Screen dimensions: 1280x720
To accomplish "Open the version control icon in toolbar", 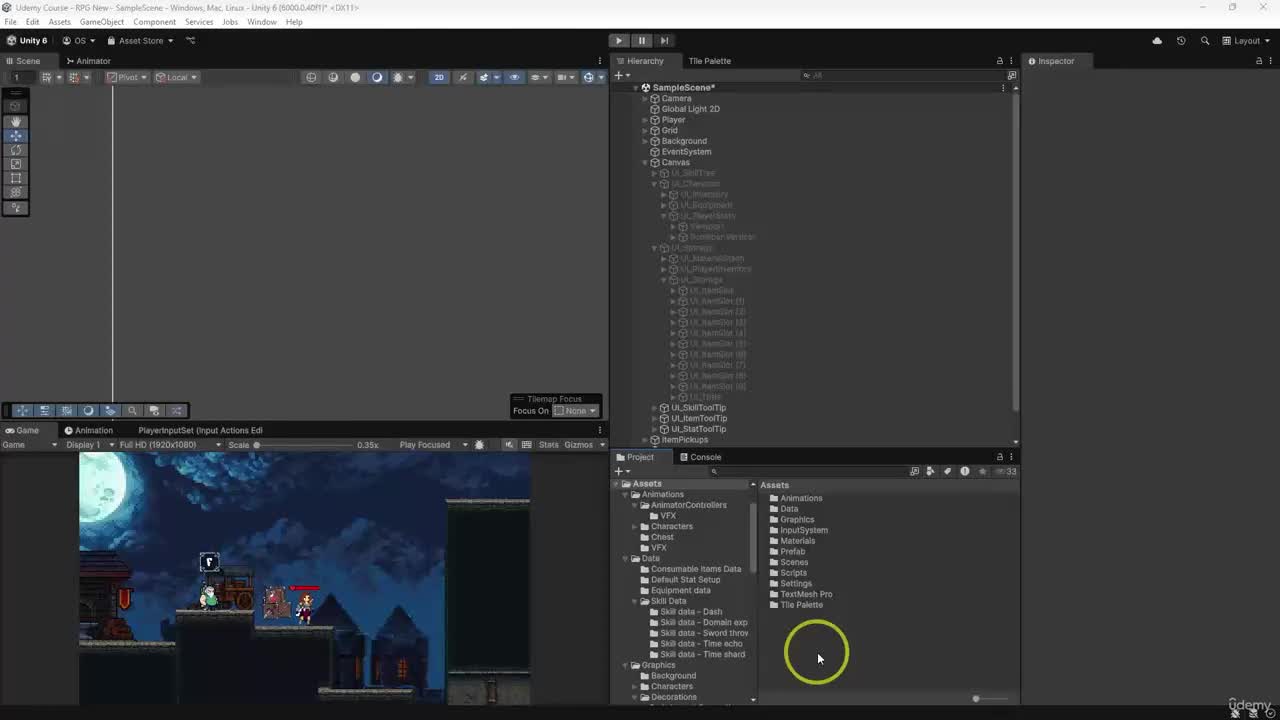I will click(191, 41).
